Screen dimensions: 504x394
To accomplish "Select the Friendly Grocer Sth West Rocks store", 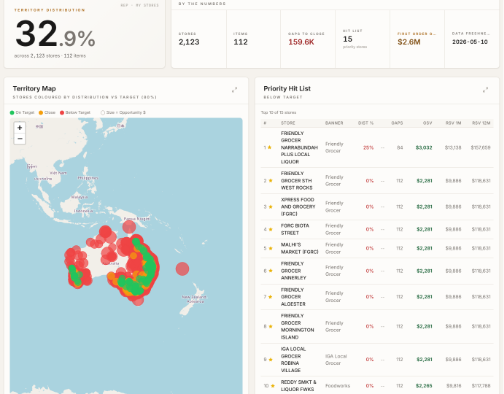I will pyautogui.click(x=296, y=181).
